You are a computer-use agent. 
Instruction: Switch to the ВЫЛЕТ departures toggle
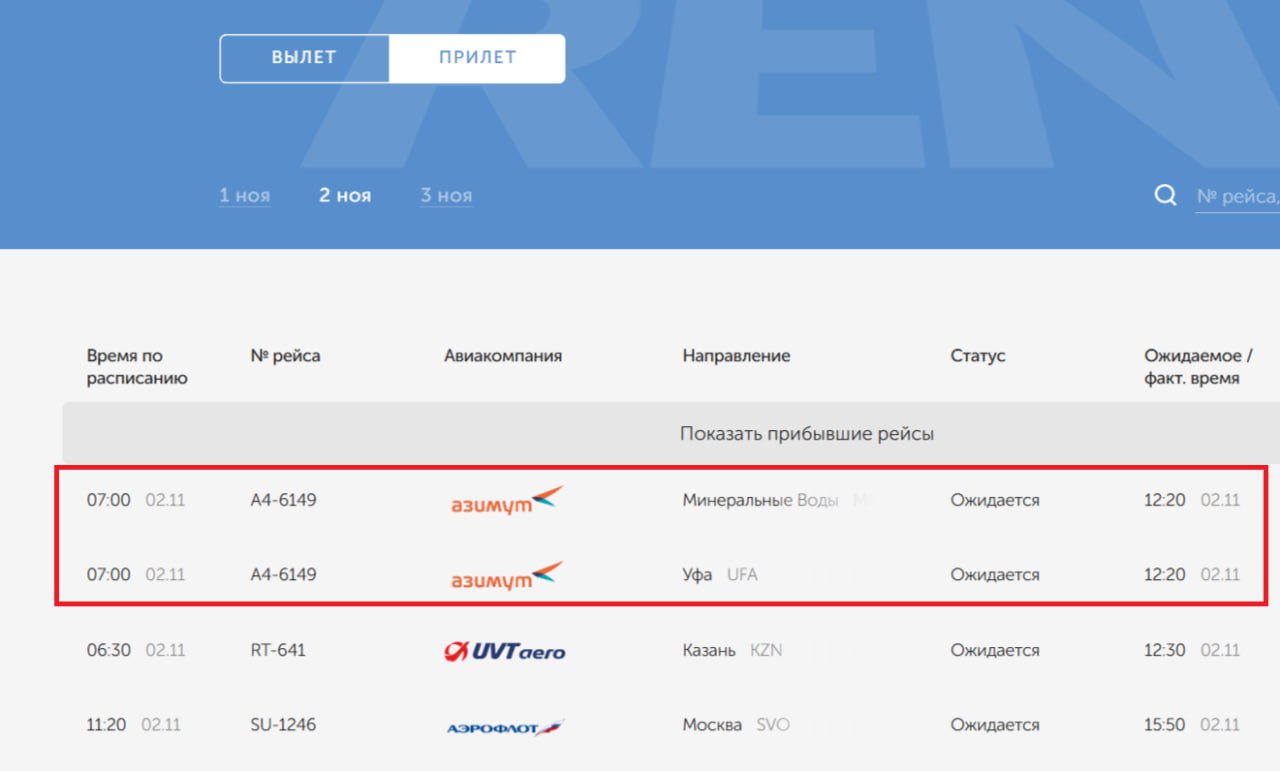[304, 58]
